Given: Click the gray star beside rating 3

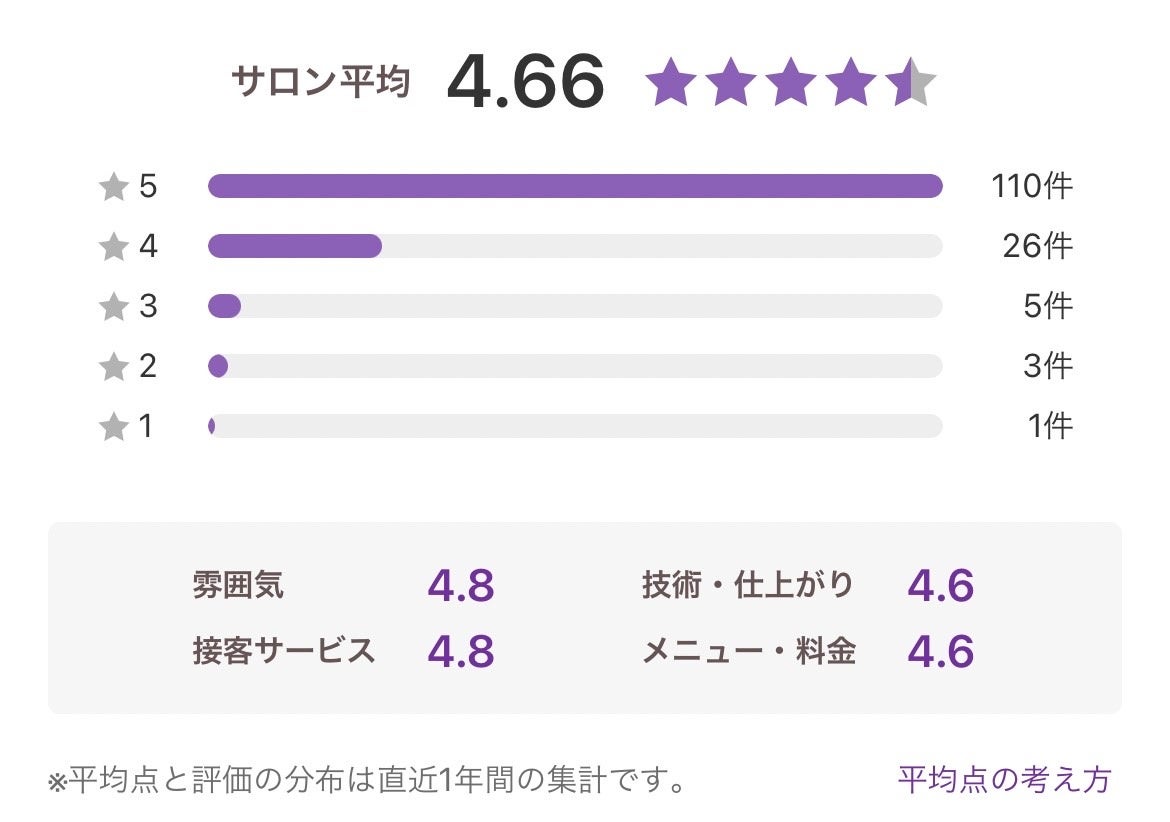Looking at the screenshot, I should coord(115,307).
